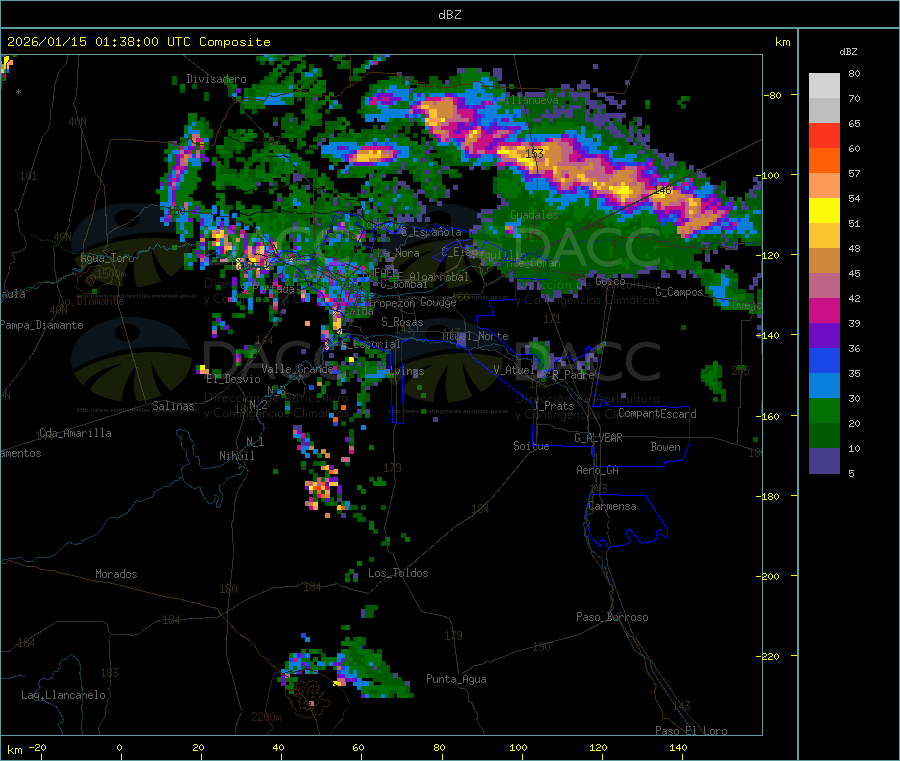The height and width of the screenshot is (761, 900).
Task: Click the 'J_Prats' map label
Action: (x=554, y=406)
